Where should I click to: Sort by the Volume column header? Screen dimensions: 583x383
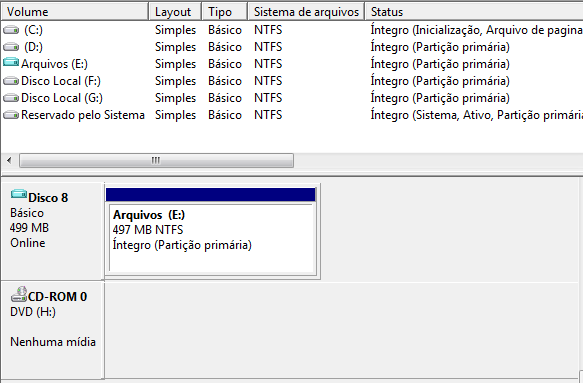(75, 12)
